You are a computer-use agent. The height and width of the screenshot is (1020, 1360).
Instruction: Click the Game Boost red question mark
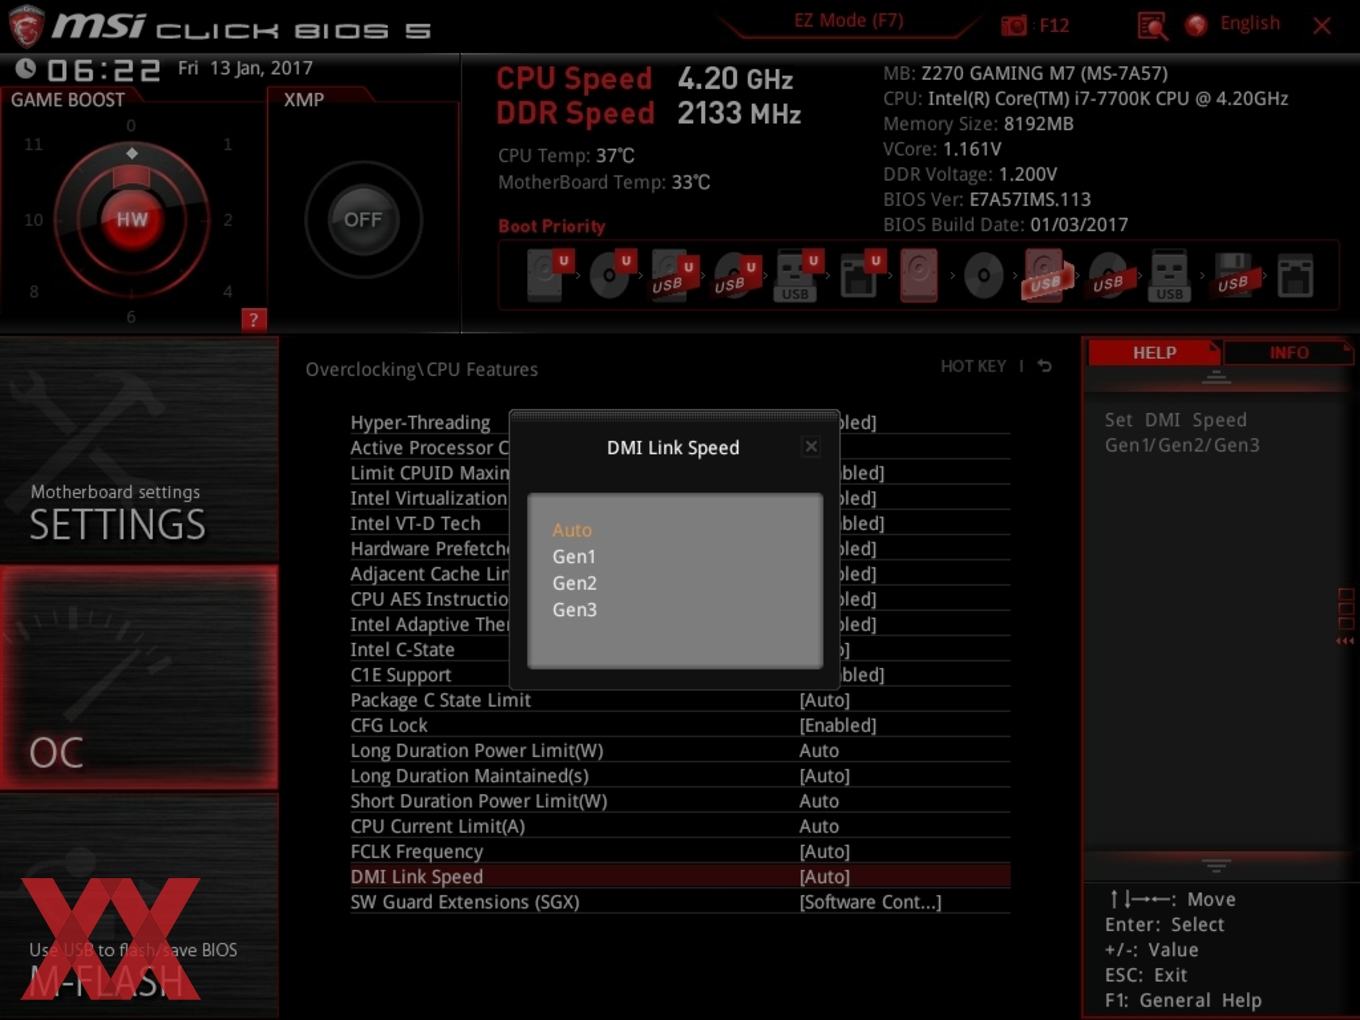[x=254, y=320]
